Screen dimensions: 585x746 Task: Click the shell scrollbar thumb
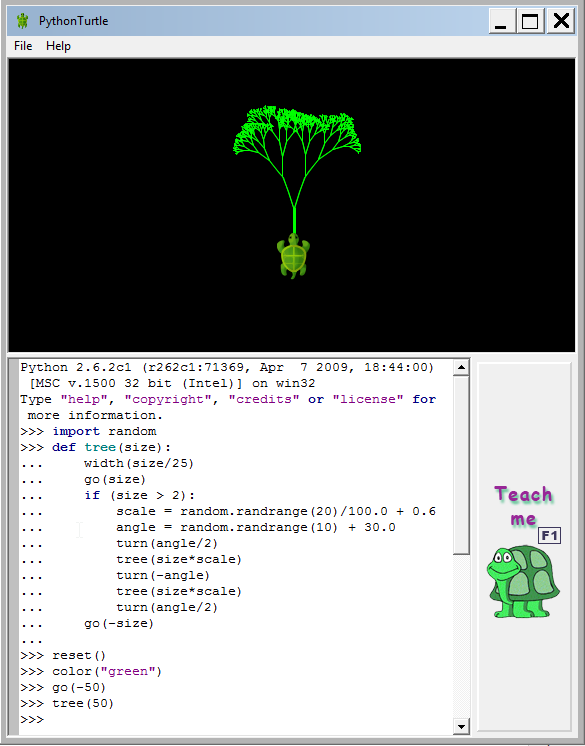pyautogui.click(x=461, y=465)
